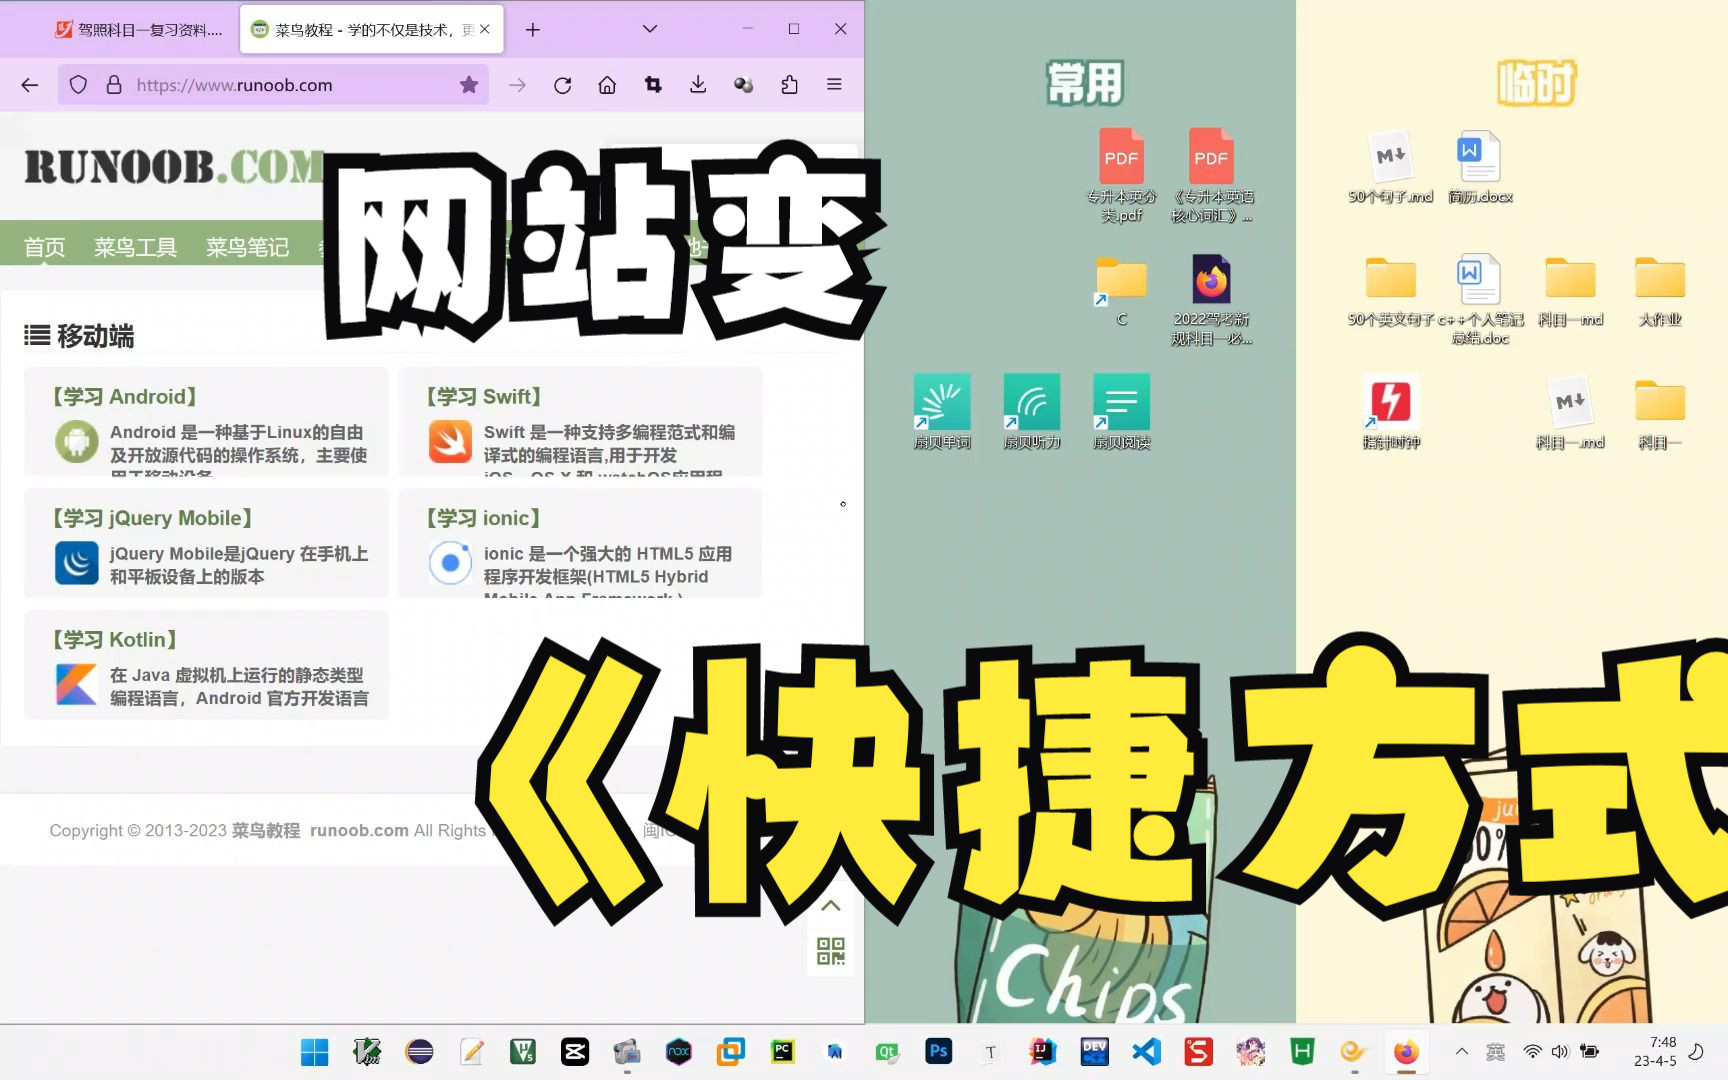Open the Windows Start menu
This screenshot has height=1080, width=1728.
tap(315, 1051)
